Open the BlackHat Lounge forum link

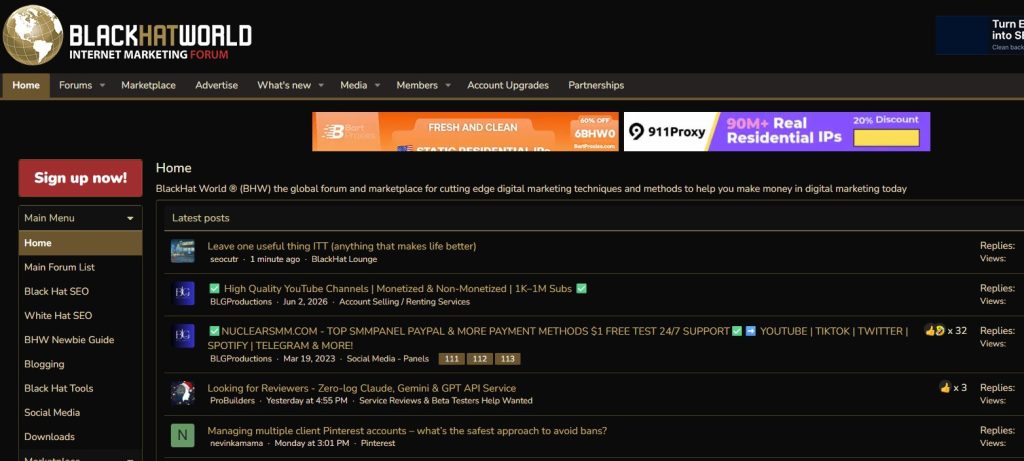(344, 259)
